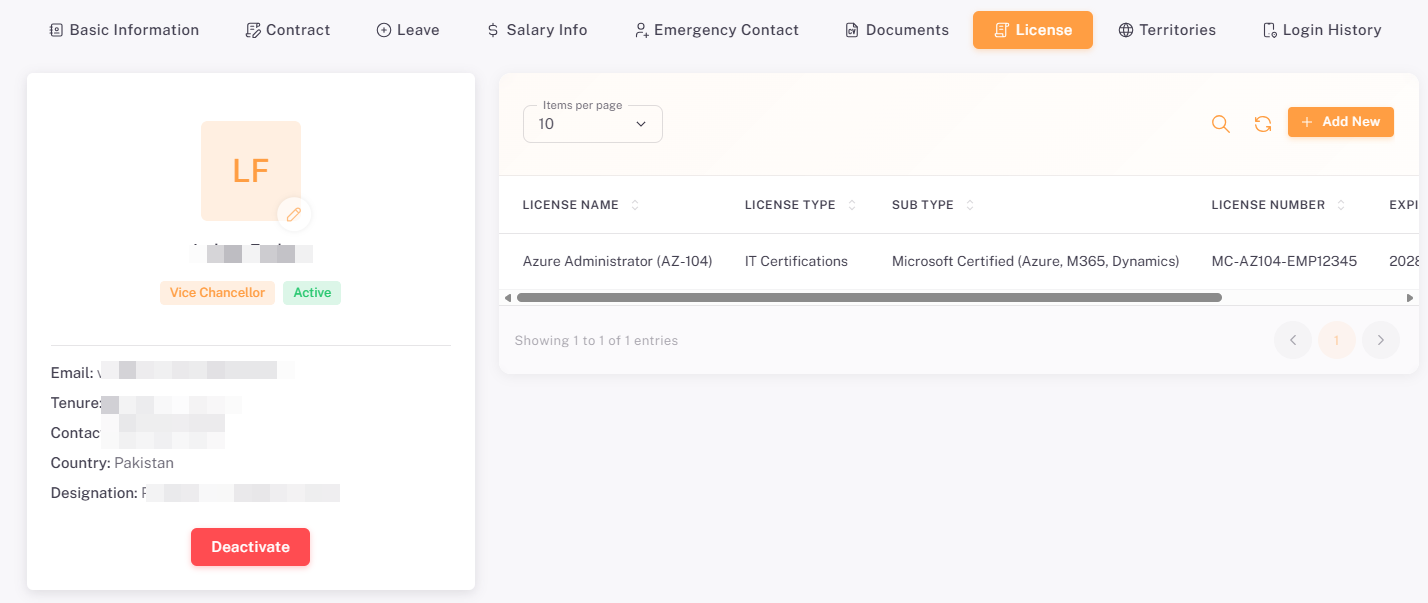Open the Salary Info tab

(x=538, y=30)
